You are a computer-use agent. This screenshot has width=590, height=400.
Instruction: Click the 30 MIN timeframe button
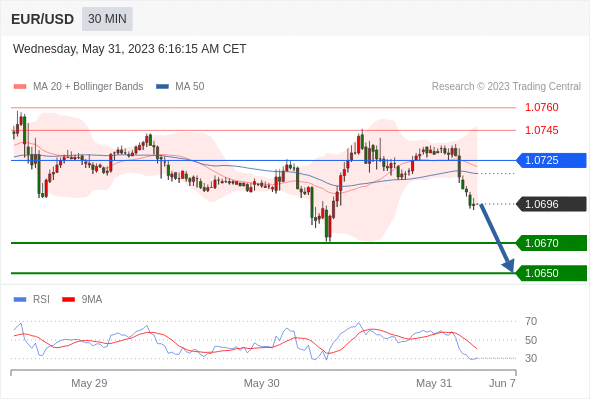(x=107, y=19)
